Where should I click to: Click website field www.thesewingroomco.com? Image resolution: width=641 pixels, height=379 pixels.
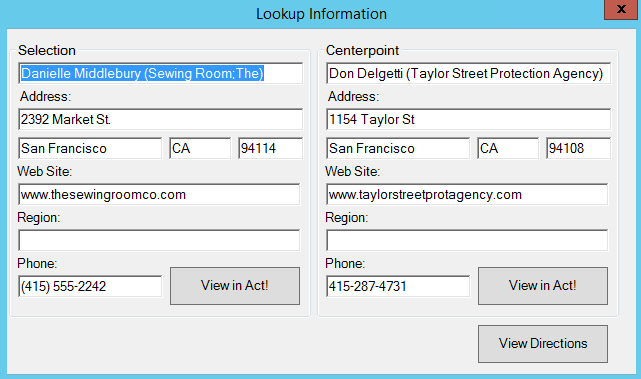coord(159,194)
